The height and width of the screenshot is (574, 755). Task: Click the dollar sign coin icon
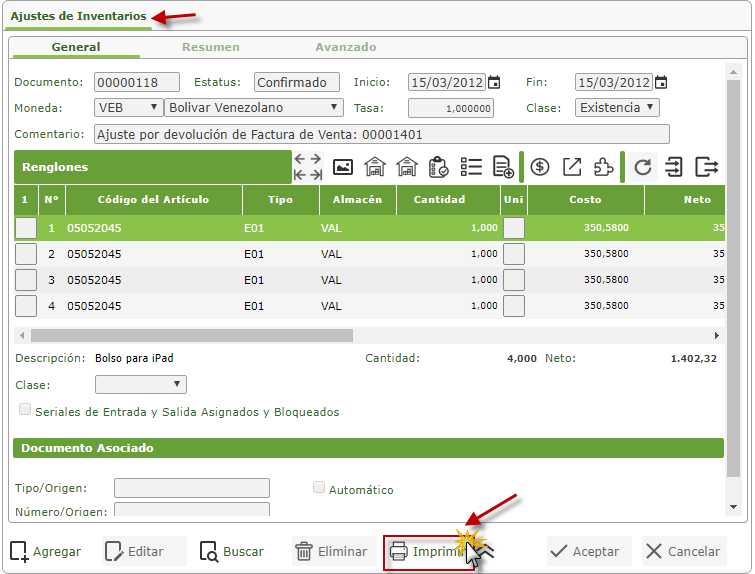pos(540,167)
